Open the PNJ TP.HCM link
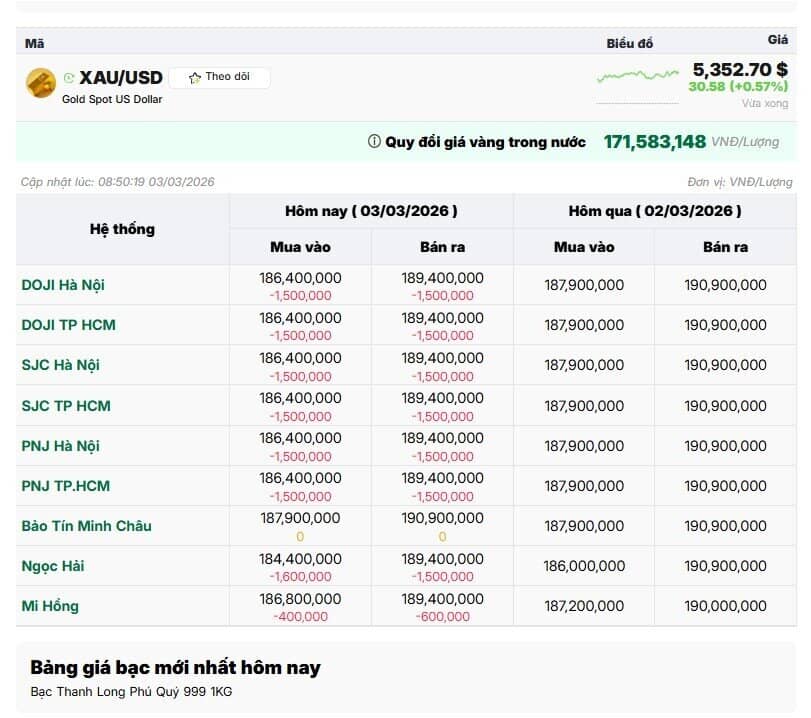811x718 pixels. pyautogui.click(x=66, y=486)
